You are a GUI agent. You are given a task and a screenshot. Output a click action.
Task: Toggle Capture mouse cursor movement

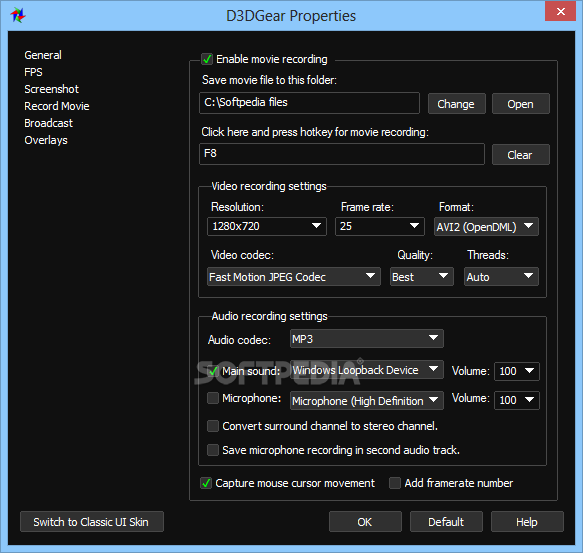tap(206, 483)
